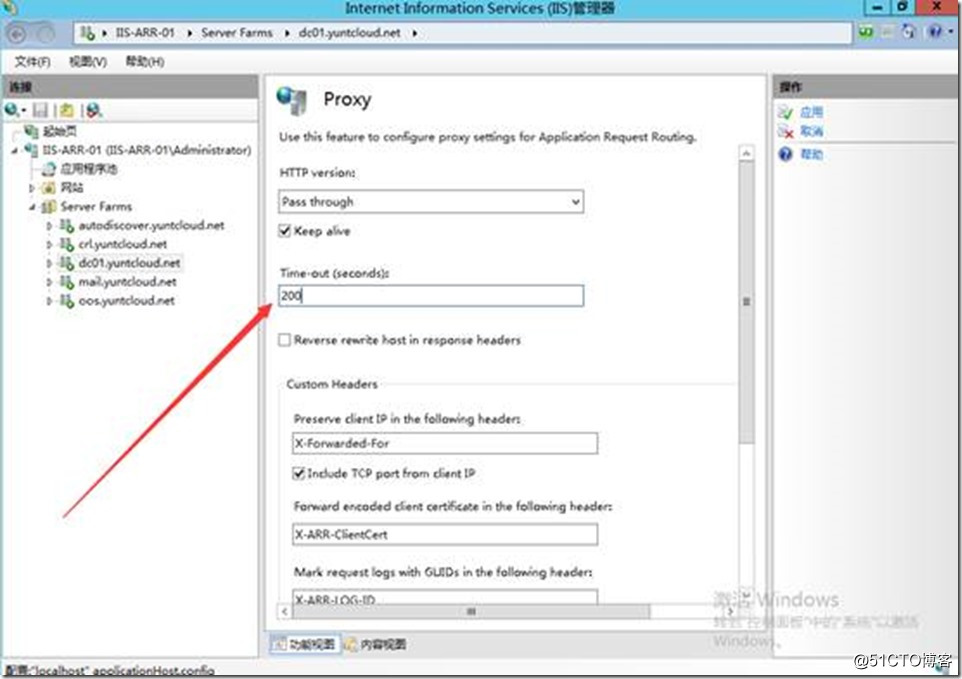Toggle Include TCP port from client IP
Viewport: 962px width, 679px height.
coord(298,473)
